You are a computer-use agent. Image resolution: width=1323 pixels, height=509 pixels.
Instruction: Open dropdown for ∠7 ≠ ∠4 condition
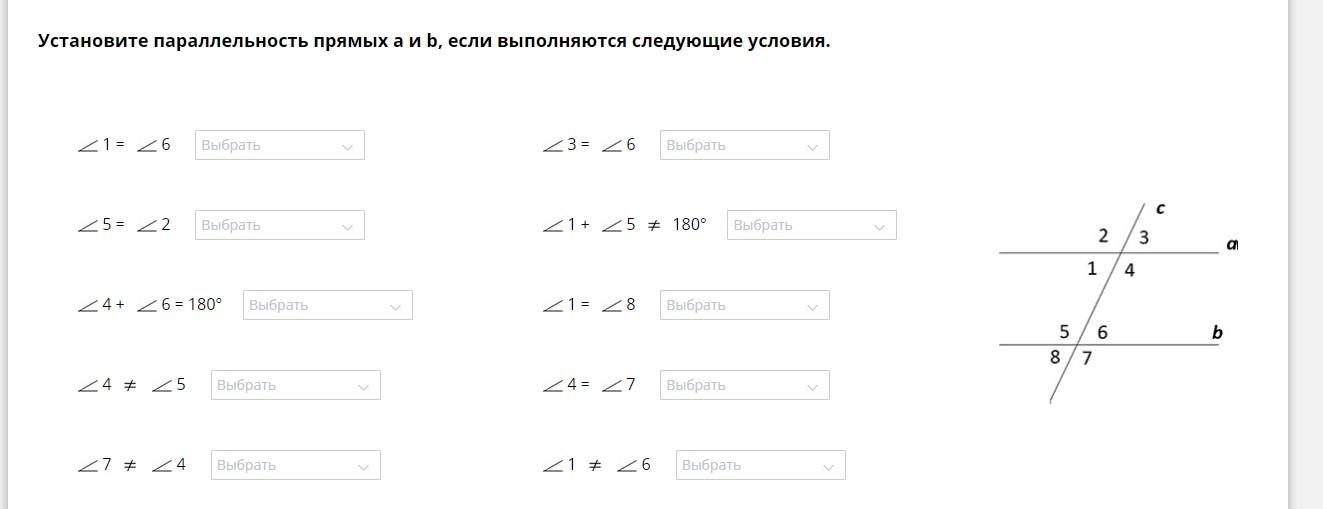[x=296, y=465]
